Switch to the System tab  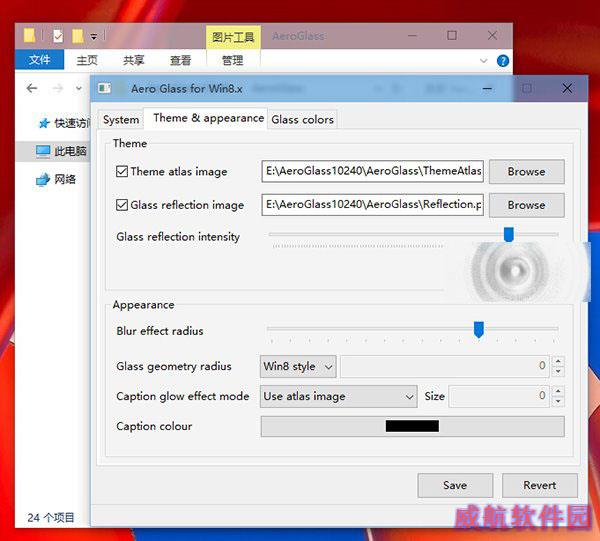click(x=121, y=120)
